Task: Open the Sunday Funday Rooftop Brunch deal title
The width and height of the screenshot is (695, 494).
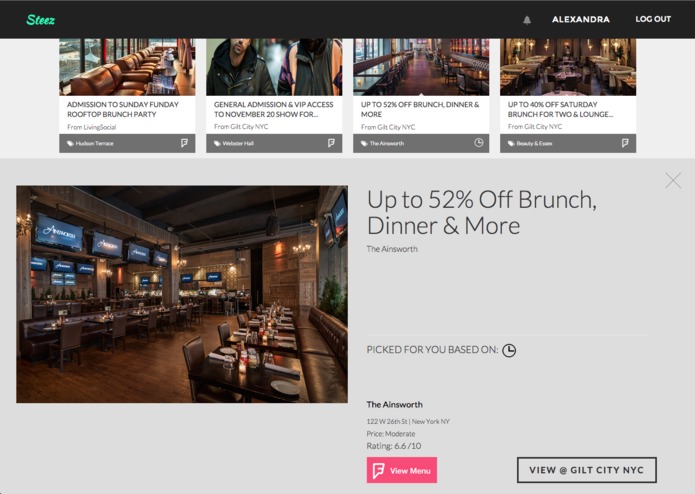Action: (x=123, y=109)
